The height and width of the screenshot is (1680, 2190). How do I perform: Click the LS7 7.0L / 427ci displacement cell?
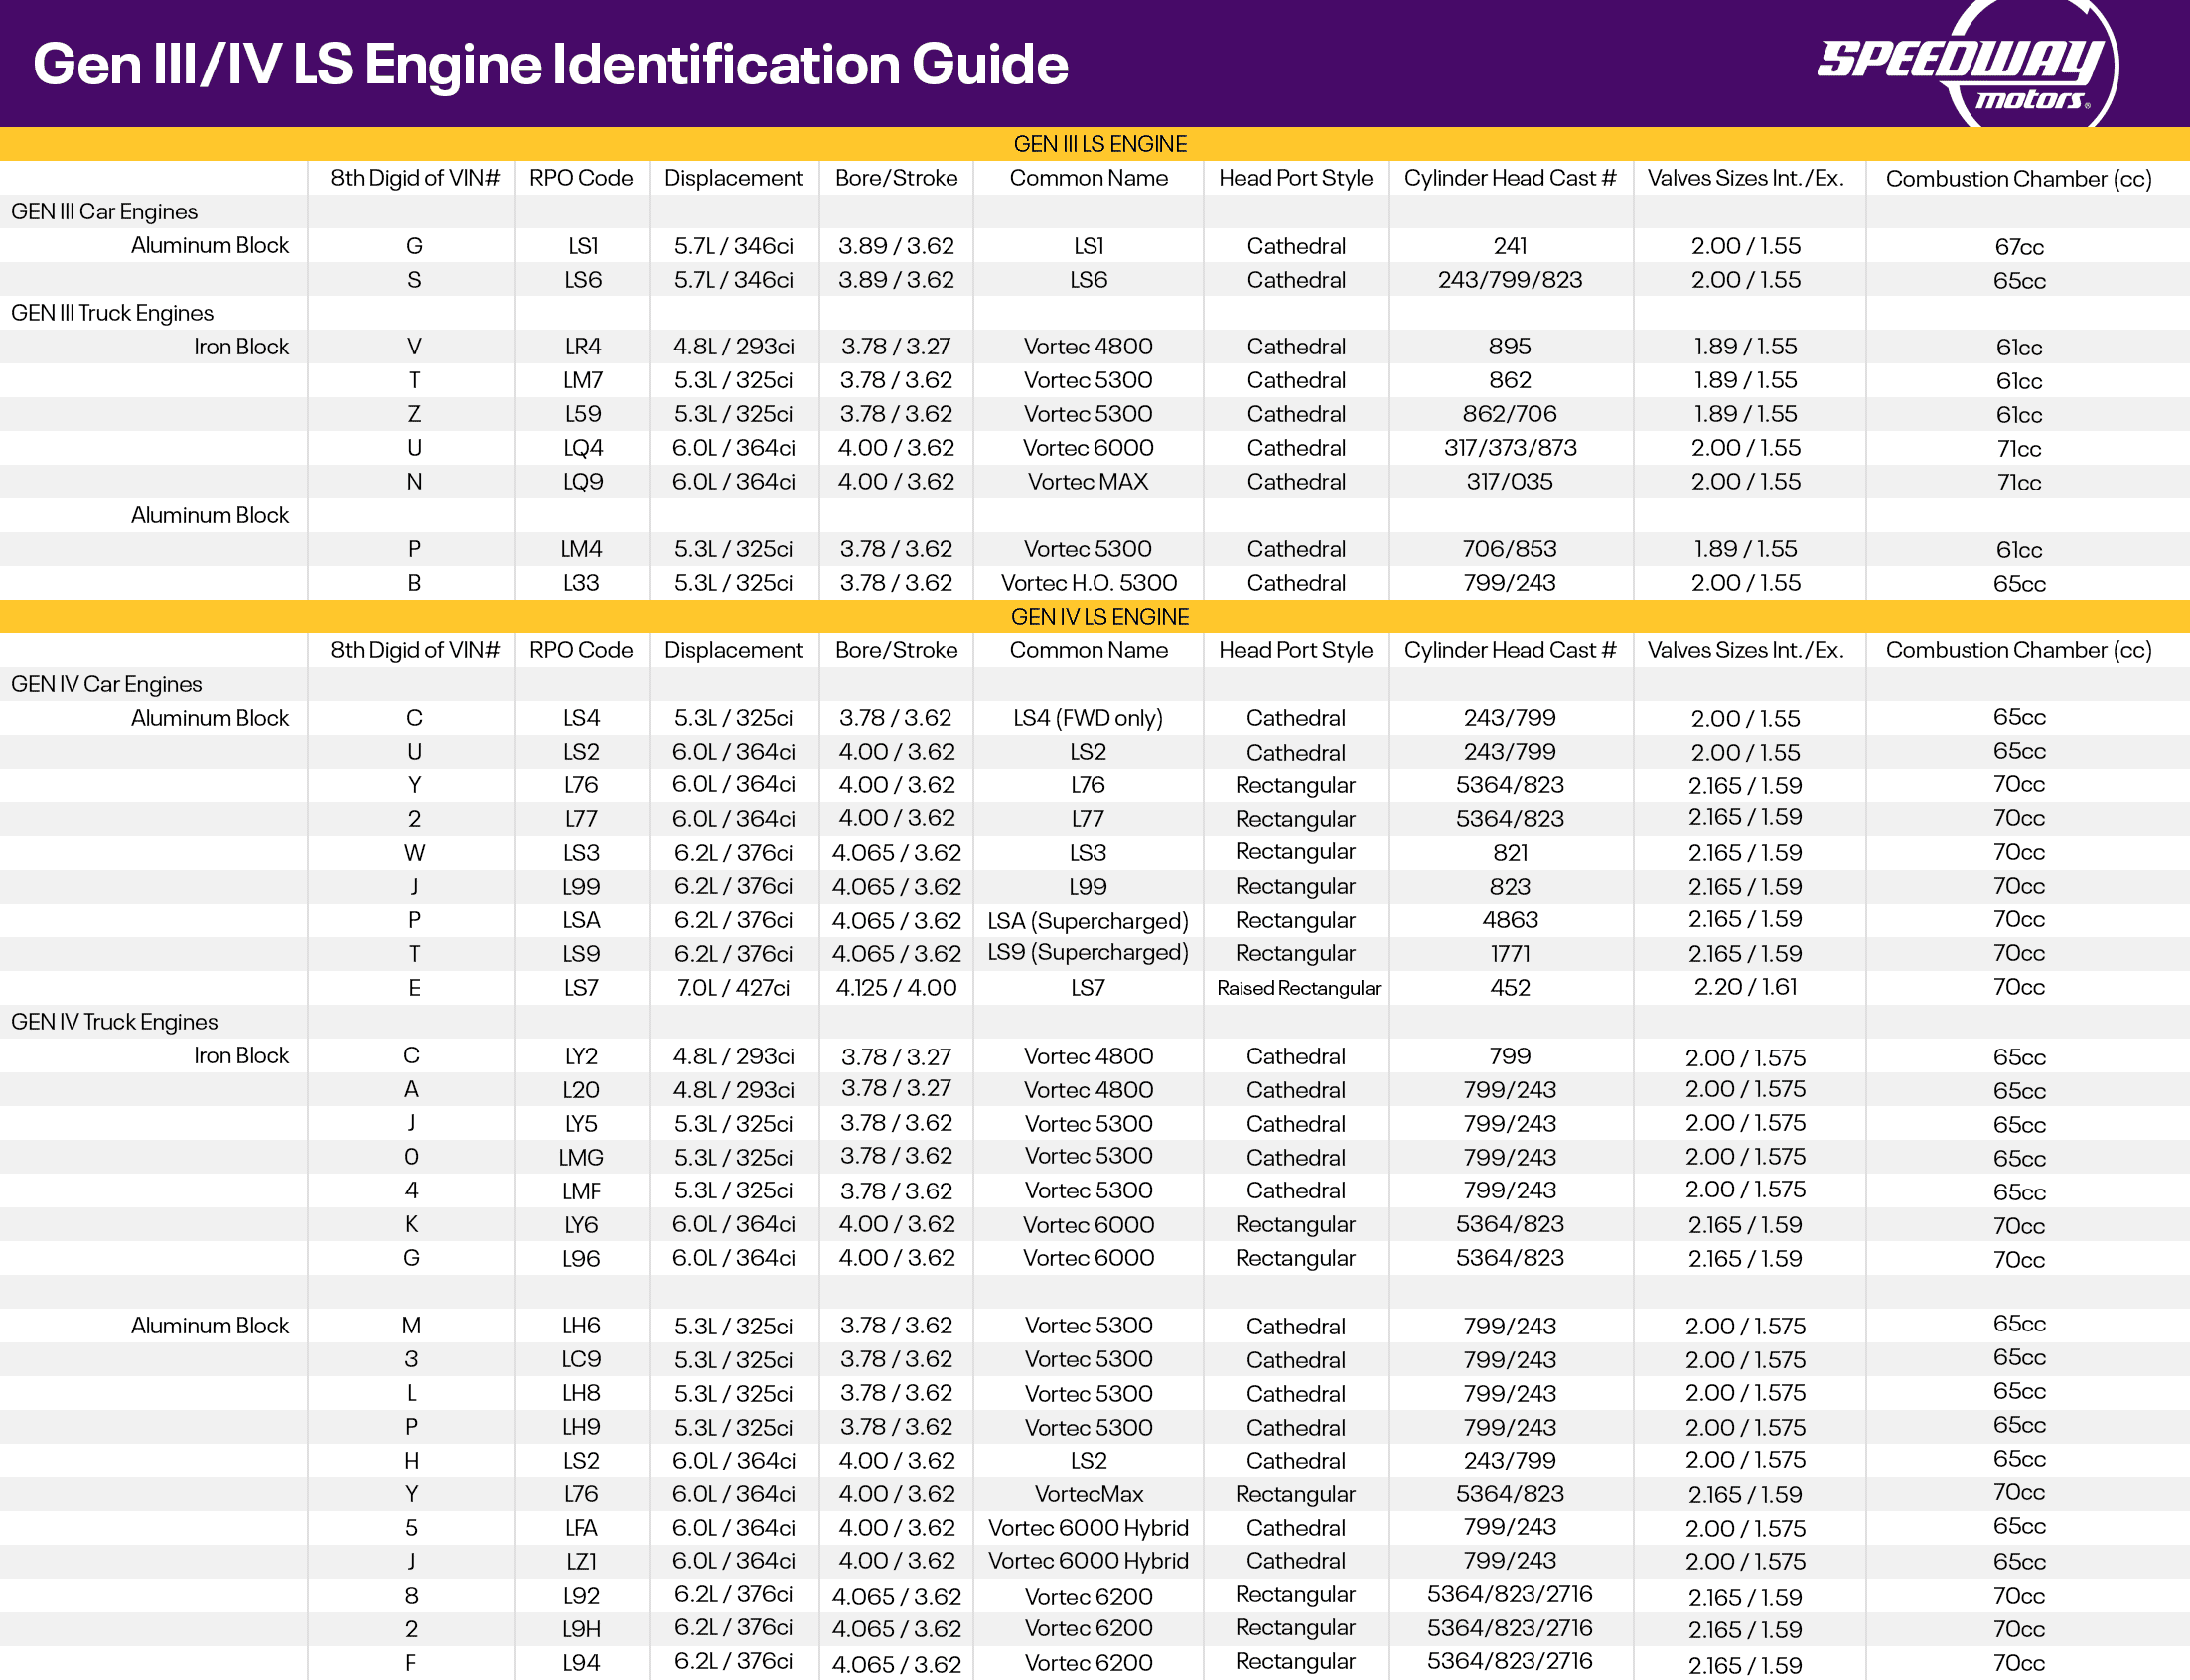point(734,988)
